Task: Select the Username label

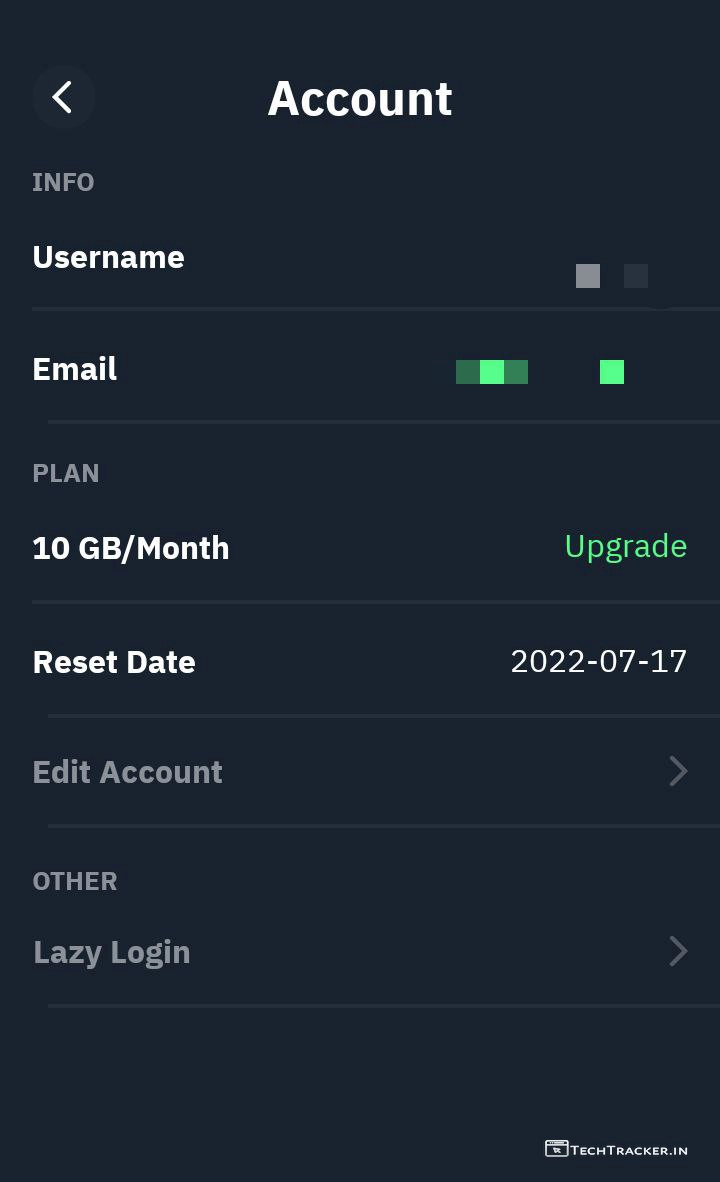Action: click(x=108, y=257)
